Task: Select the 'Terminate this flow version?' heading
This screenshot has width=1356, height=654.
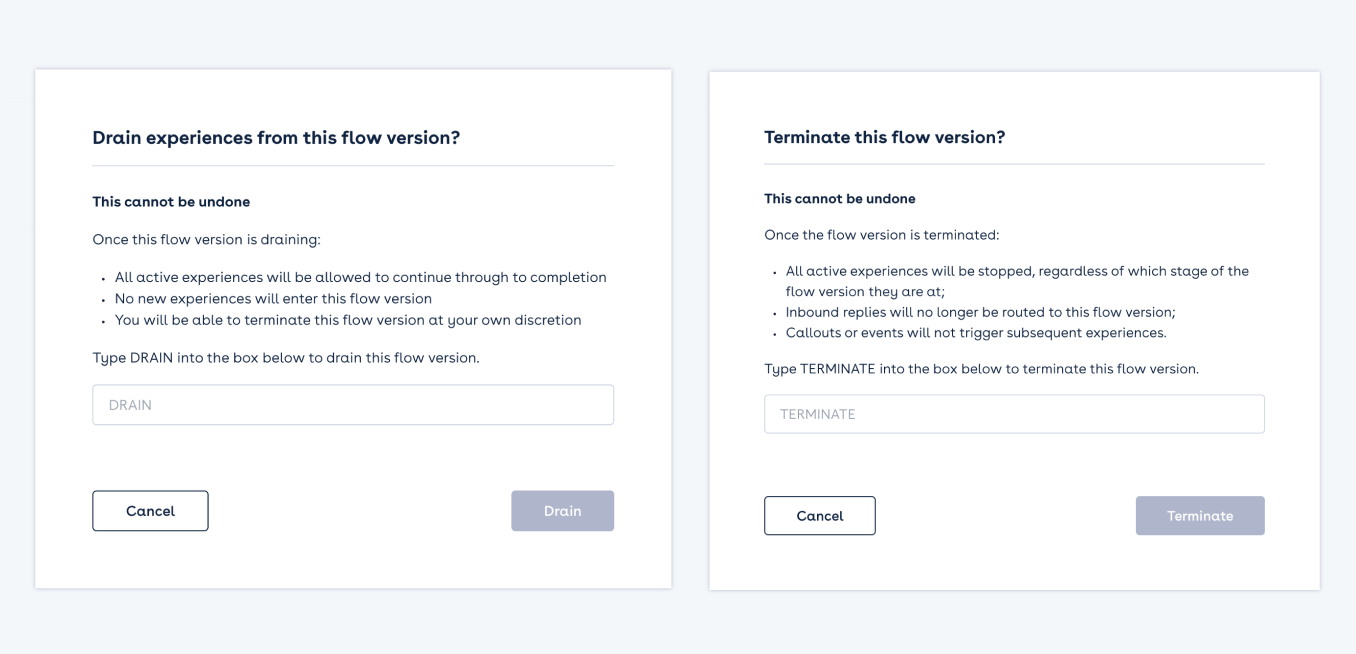Action: (x=884, y=137)
